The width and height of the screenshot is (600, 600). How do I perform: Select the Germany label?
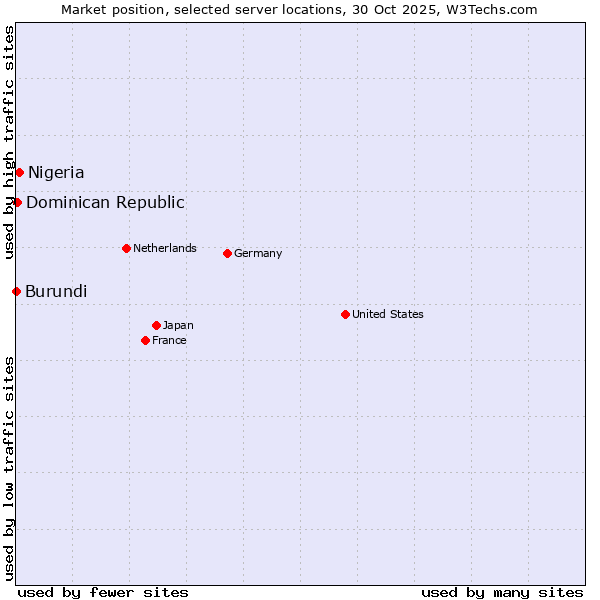(x=258, y=253)
